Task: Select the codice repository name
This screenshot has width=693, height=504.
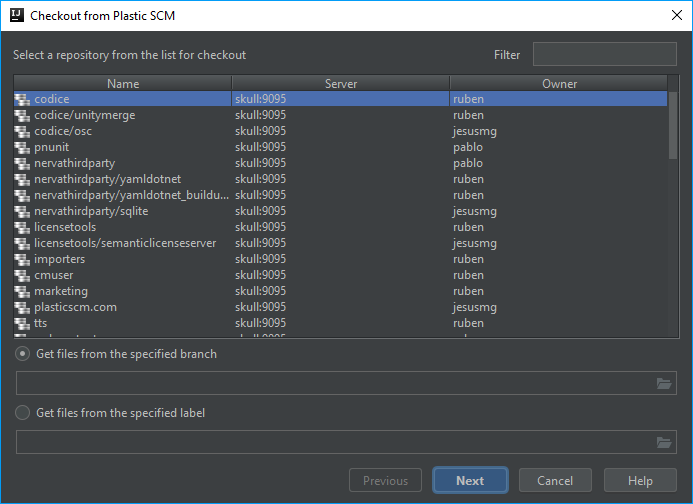Action: click(52, 99)
